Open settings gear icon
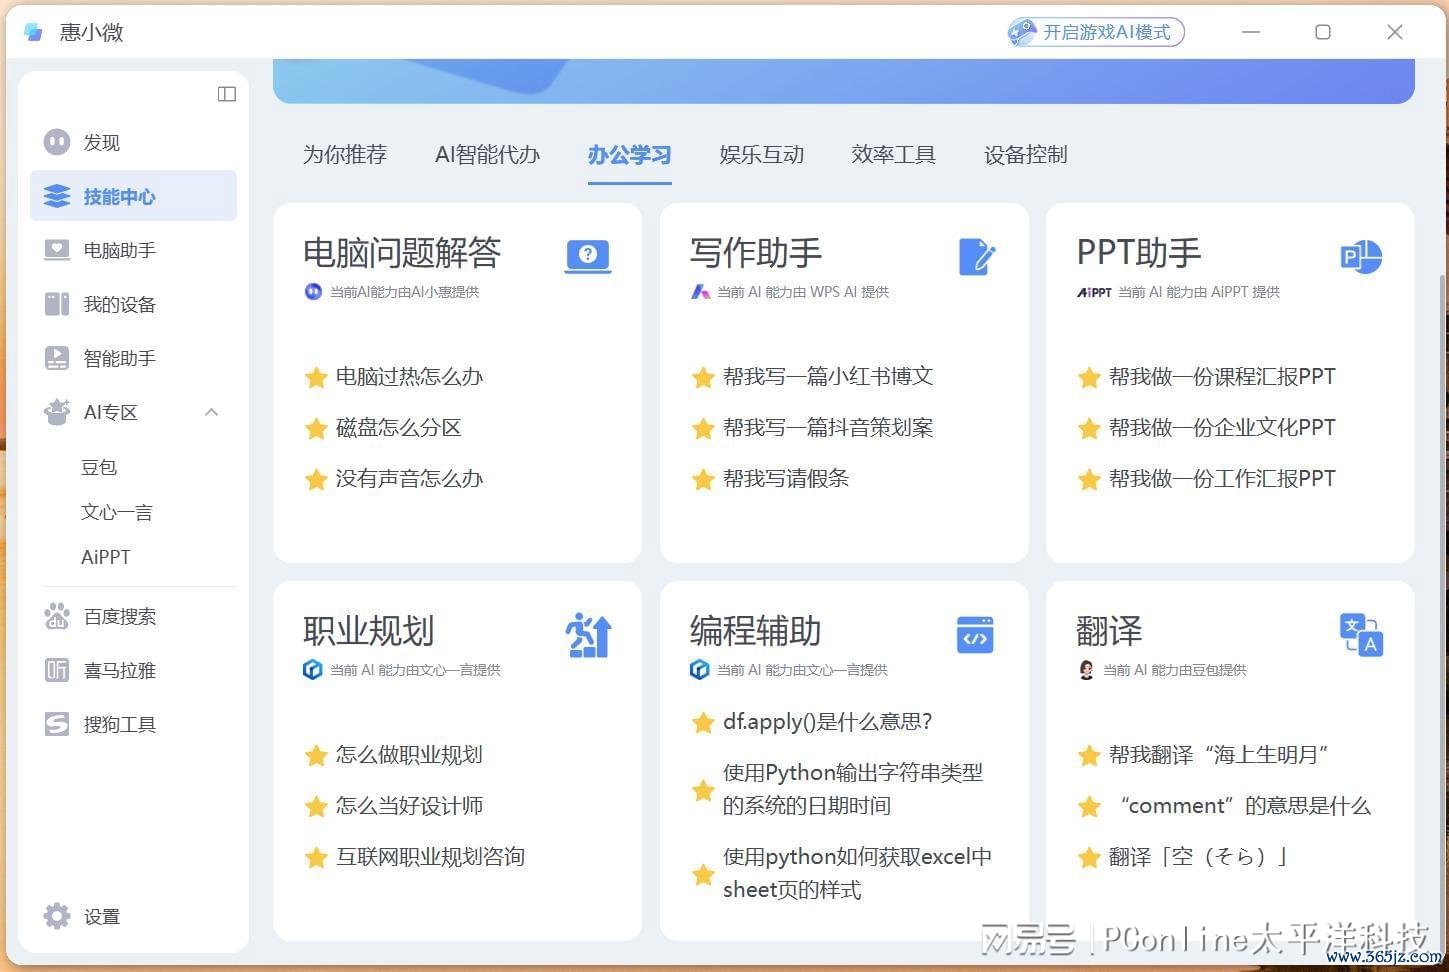Image resolution: width=1449 pixels, height=972 pixels. coord(57,916)
